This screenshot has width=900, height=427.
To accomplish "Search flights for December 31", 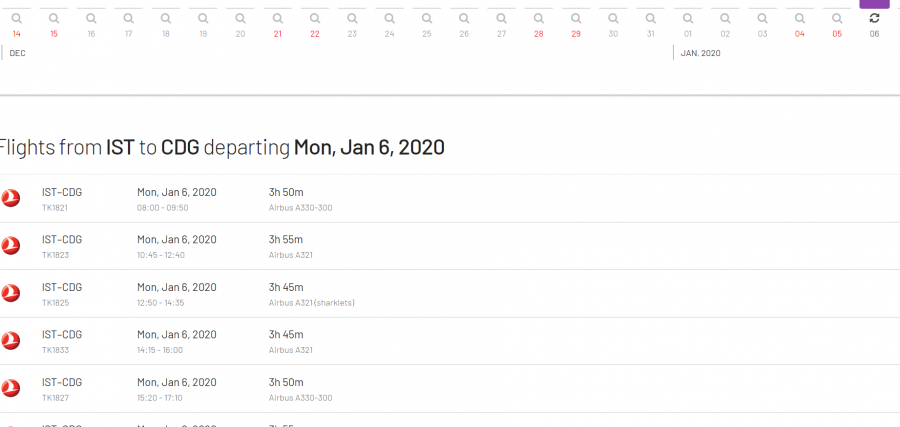I will click(650, 18).
